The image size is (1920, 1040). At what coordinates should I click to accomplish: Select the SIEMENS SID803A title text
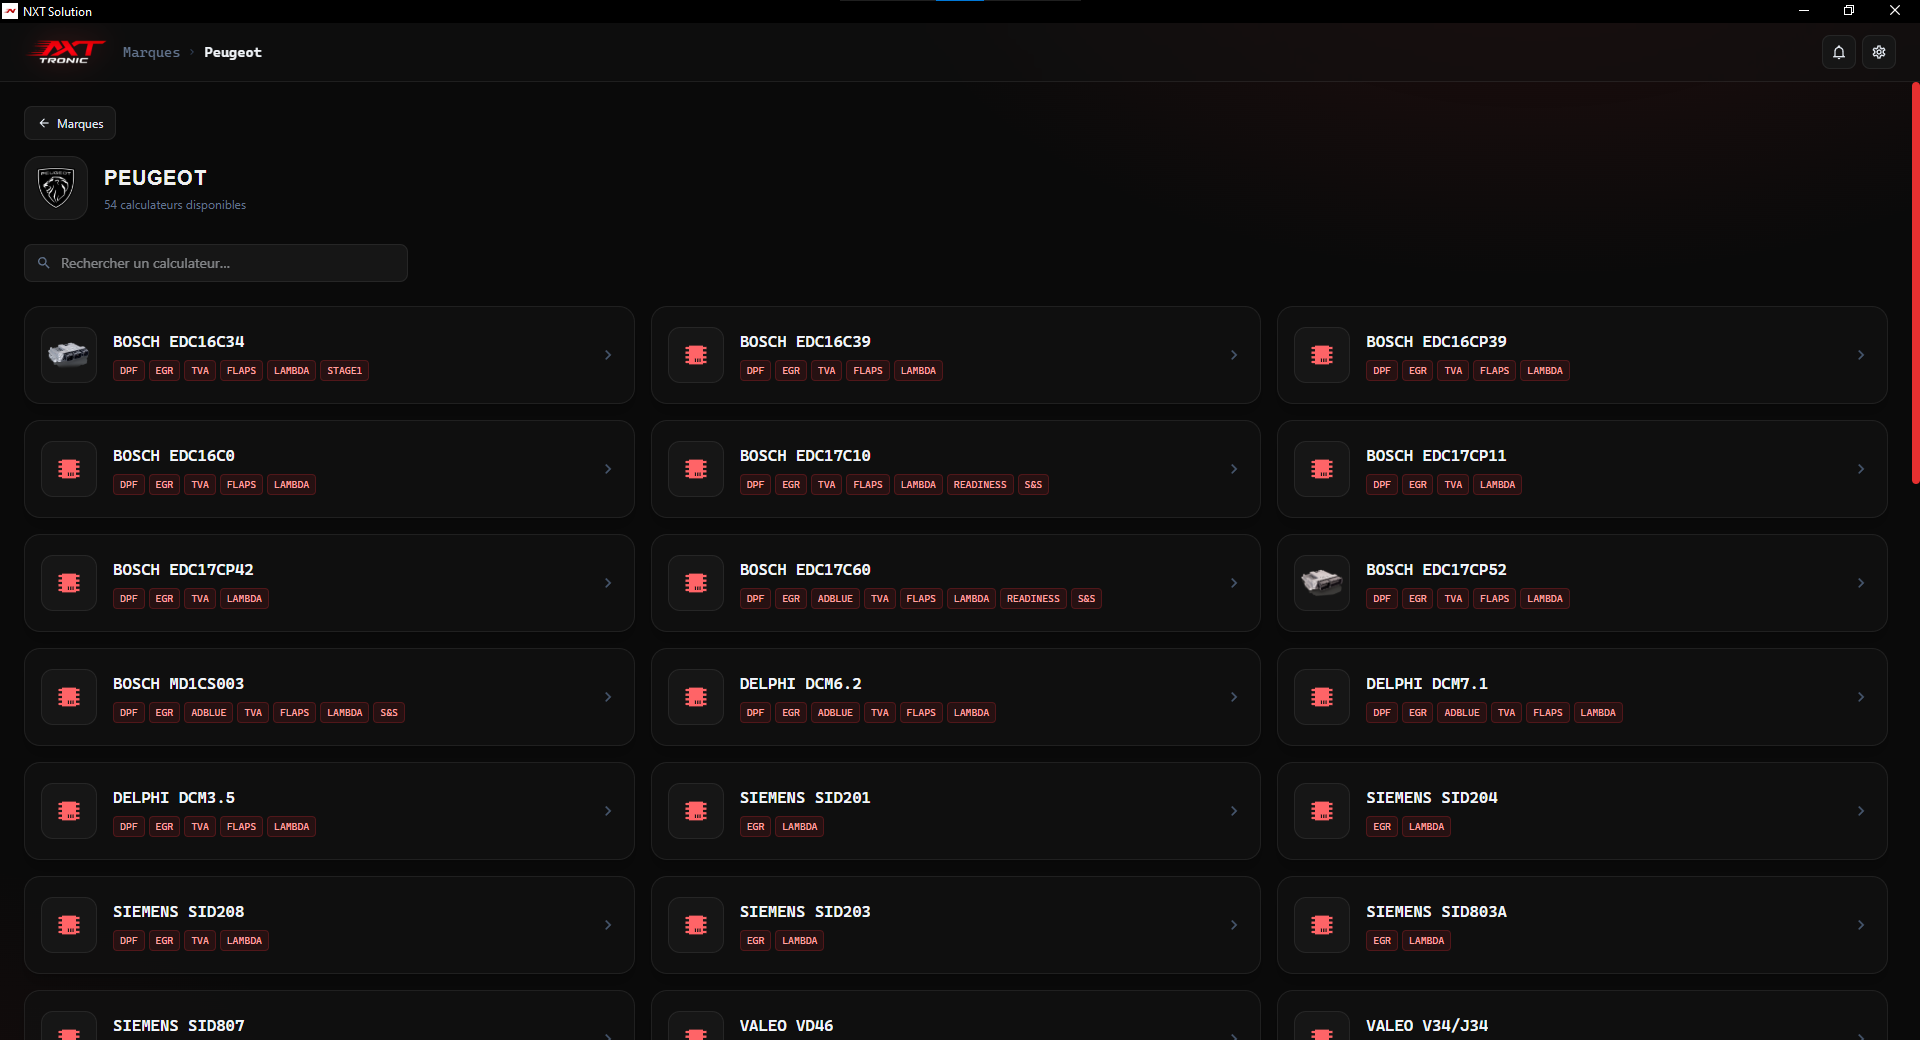click(1436, 912)
